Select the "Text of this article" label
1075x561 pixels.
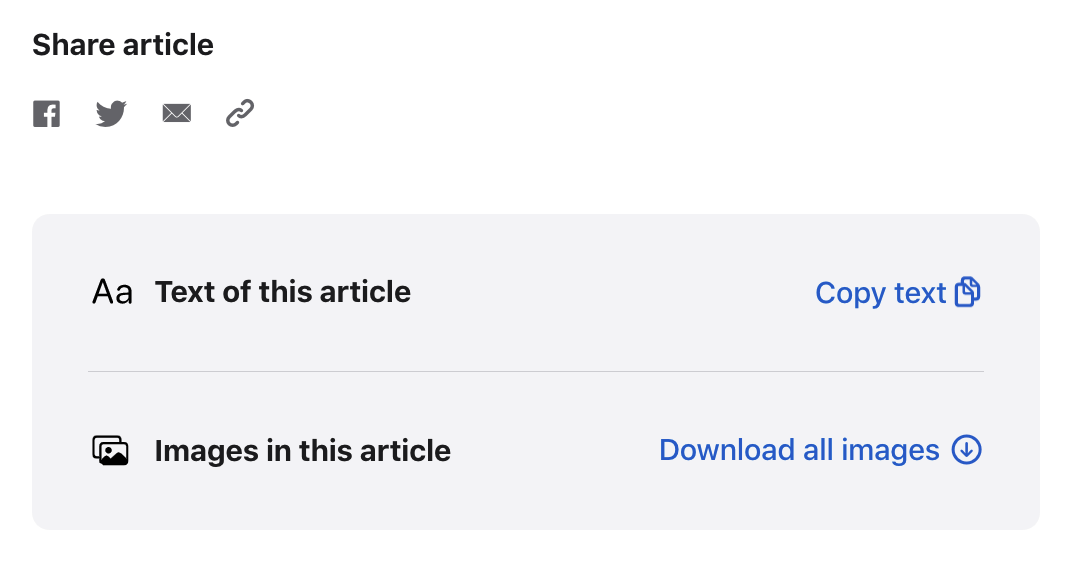[283, 292]
